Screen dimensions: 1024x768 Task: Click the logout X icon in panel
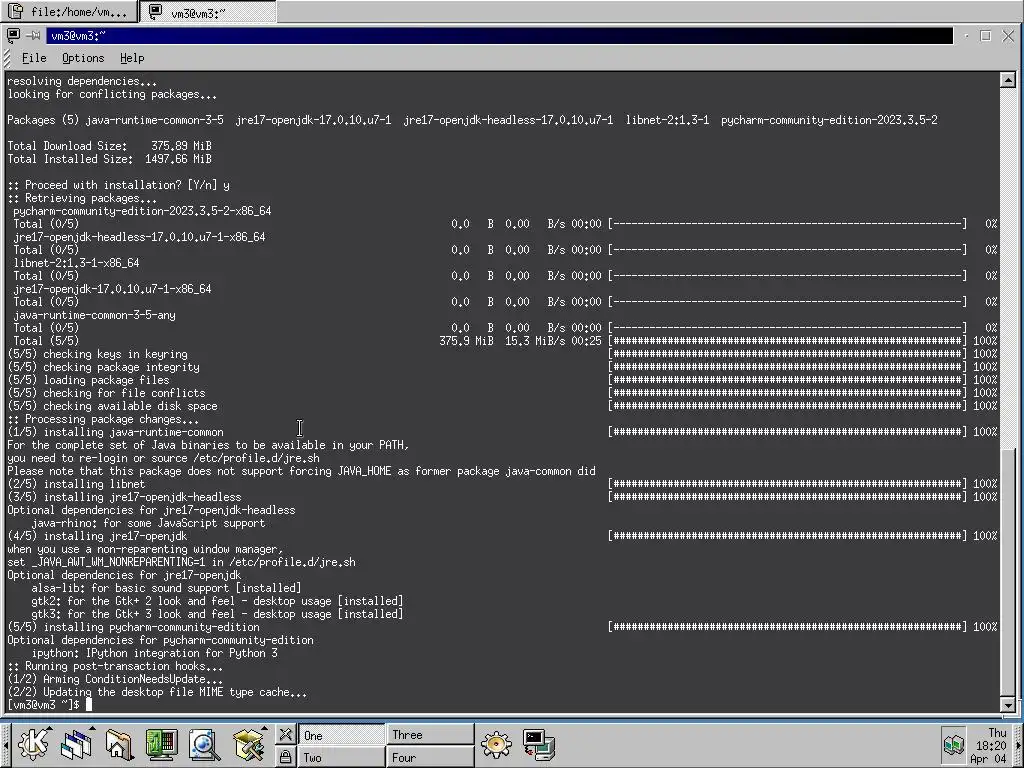click(285, 735)
